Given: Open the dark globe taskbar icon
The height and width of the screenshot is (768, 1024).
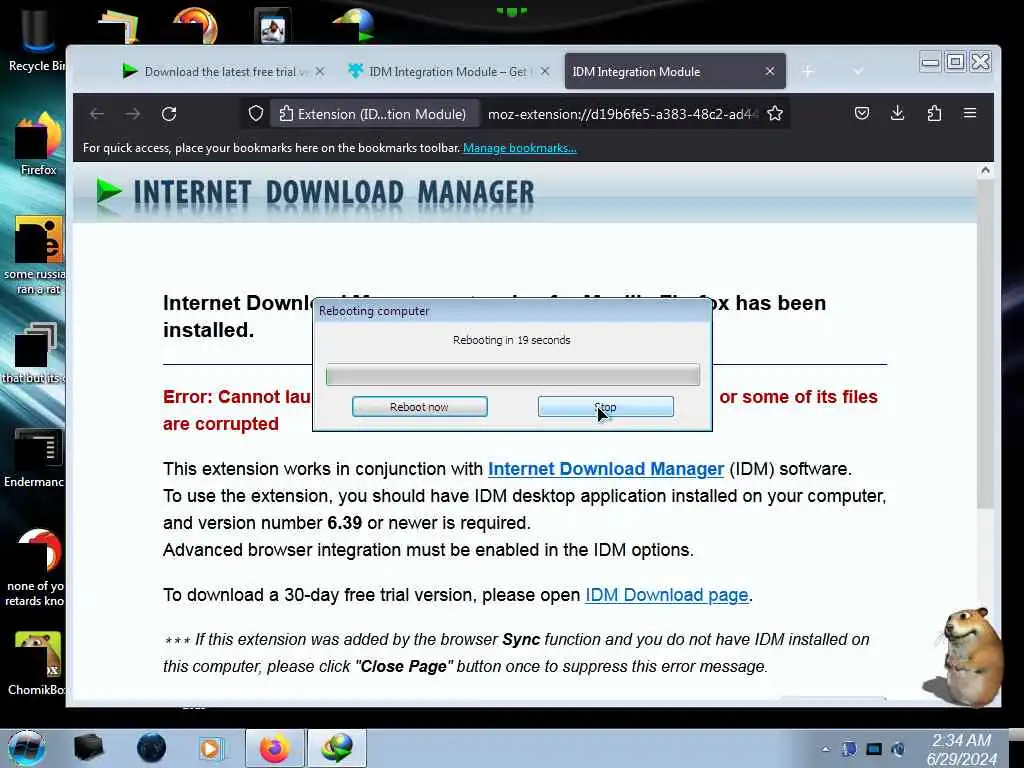Looking at the screenshot, I should point(151,748).
